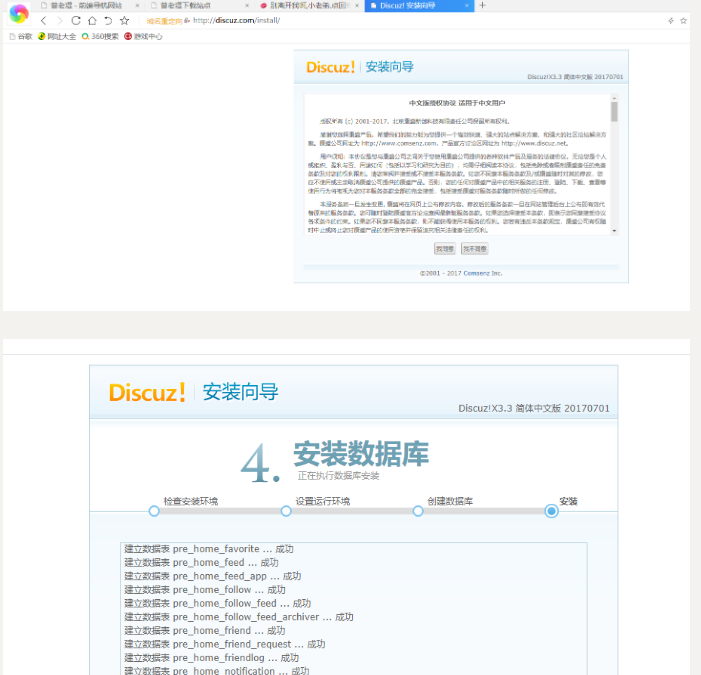The image size is (701, 675).
Task: Click the restore closed page undo icon
Action: (108, 21)
